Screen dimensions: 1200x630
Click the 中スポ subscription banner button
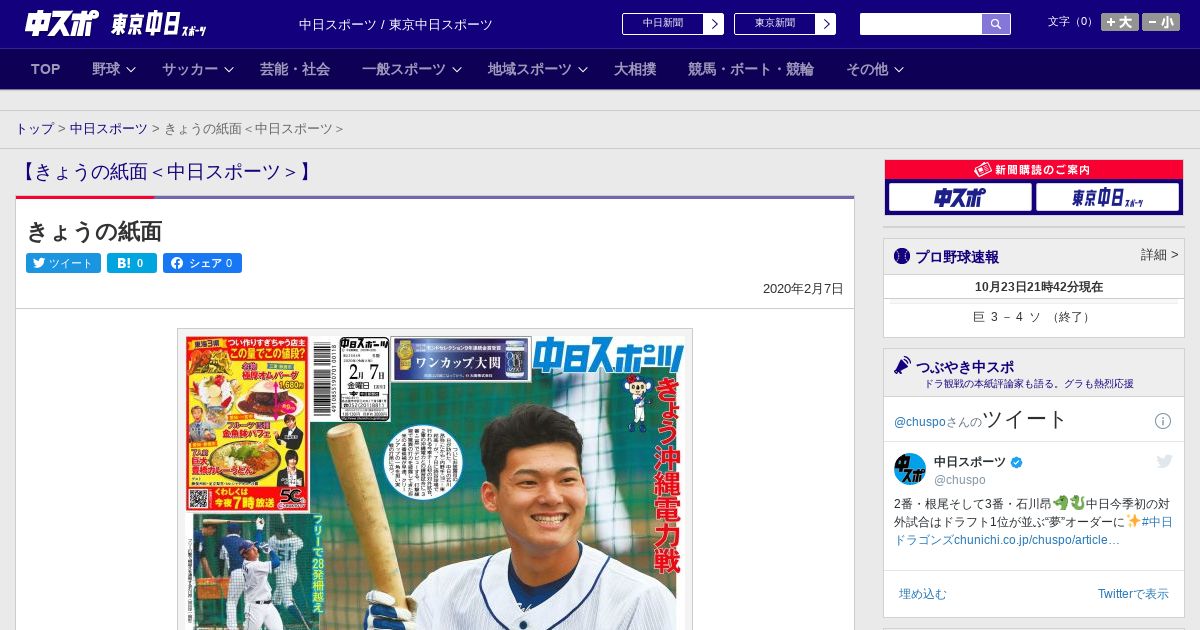960,197
